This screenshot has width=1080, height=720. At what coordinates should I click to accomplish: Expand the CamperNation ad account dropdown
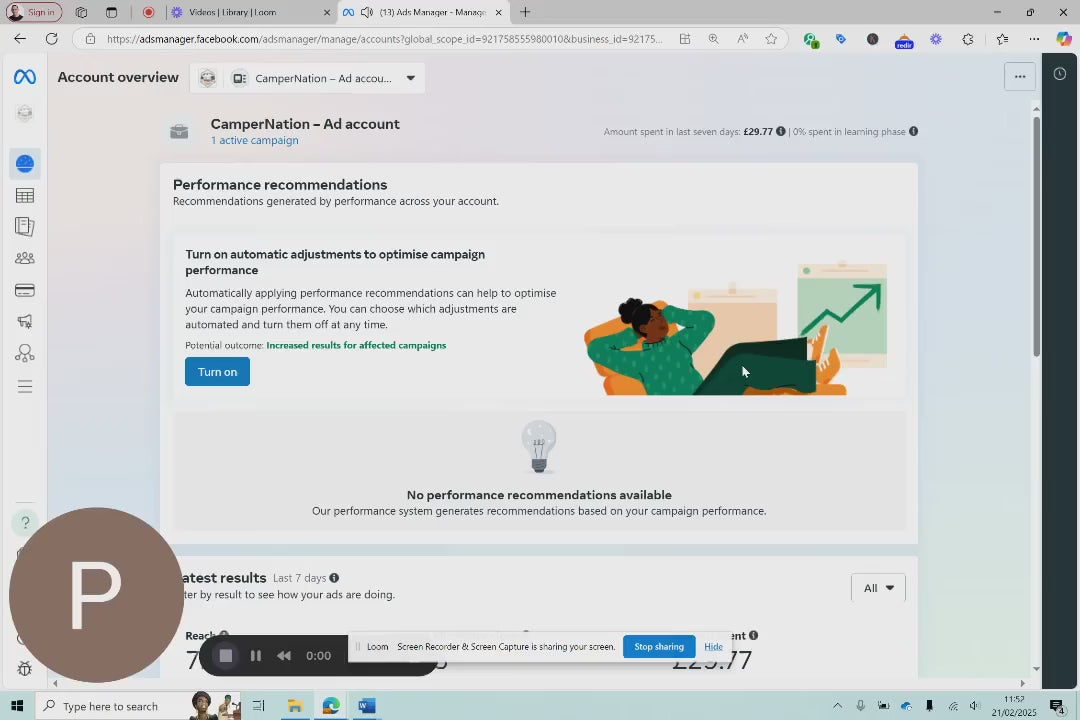(x=410, y=78)
